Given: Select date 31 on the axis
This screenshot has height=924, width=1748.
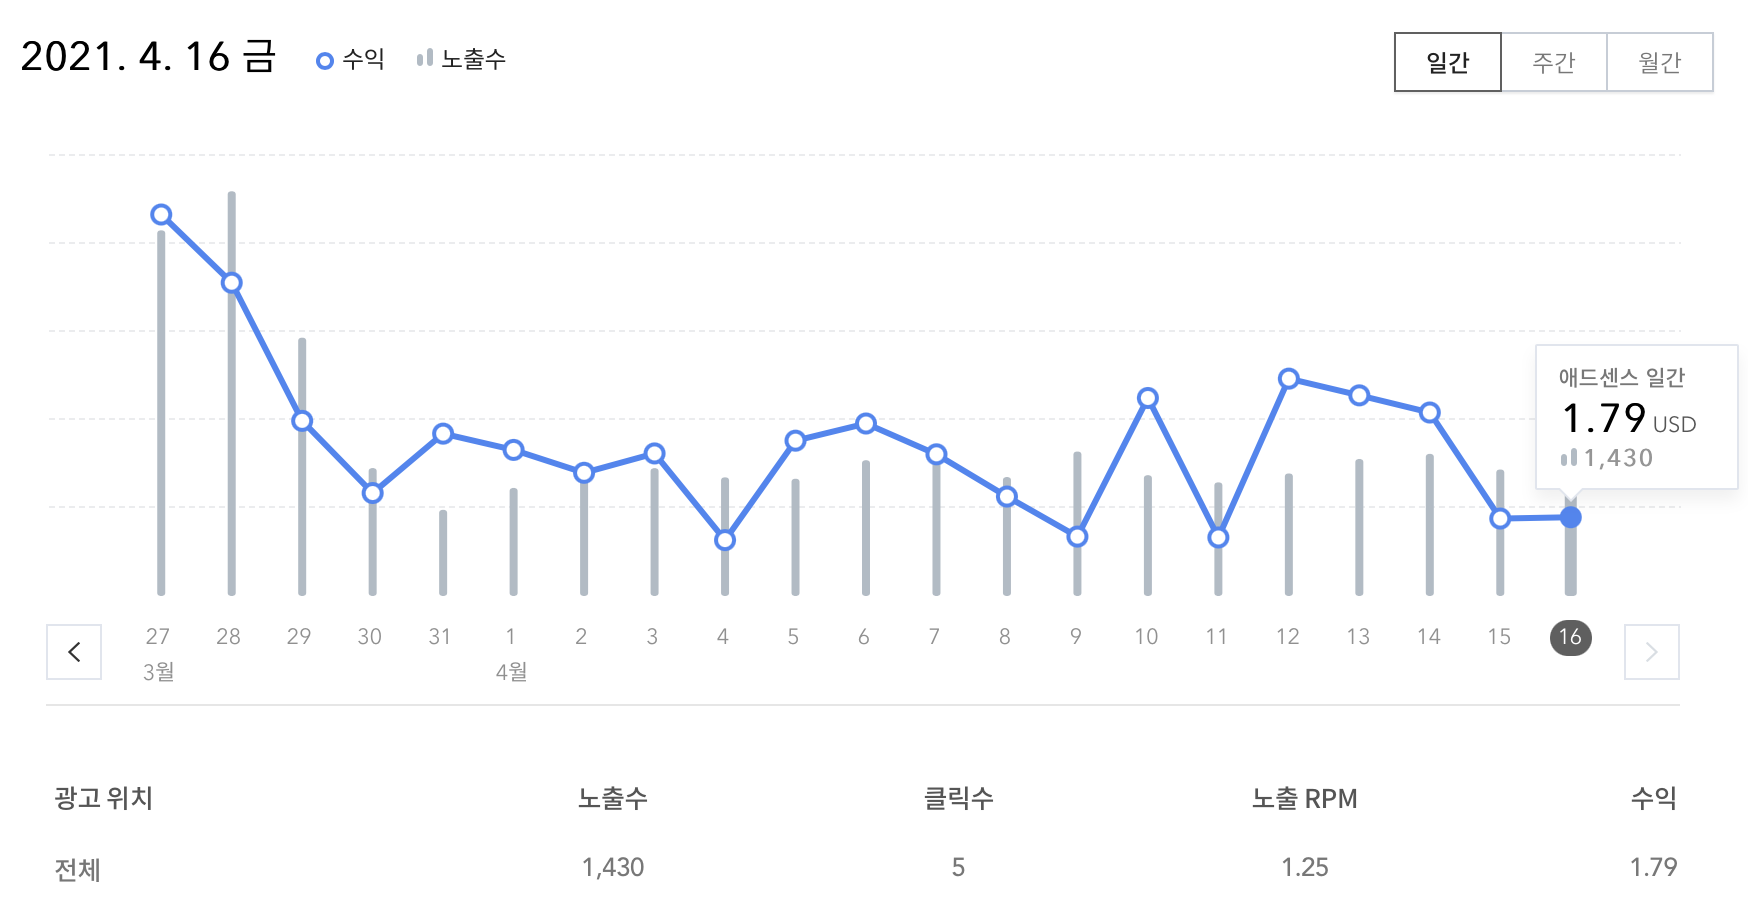Looking at the screenshot, I should (x=440, y=637).
